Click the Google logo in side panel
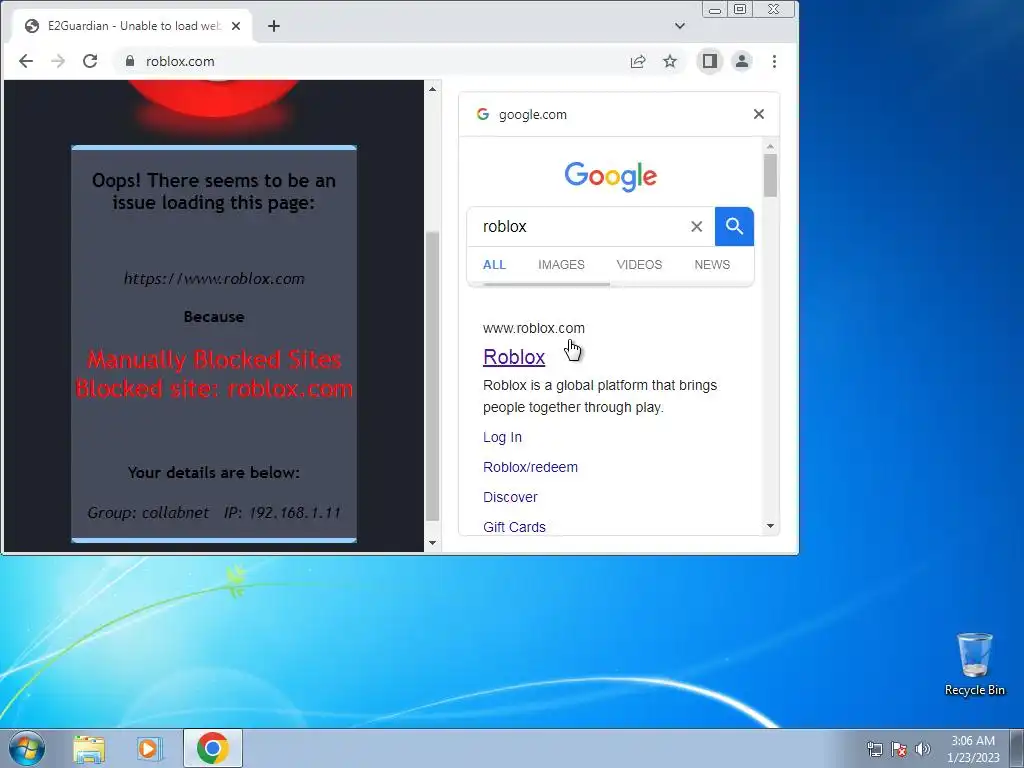 pyautogui.click(x=611, y=176)
